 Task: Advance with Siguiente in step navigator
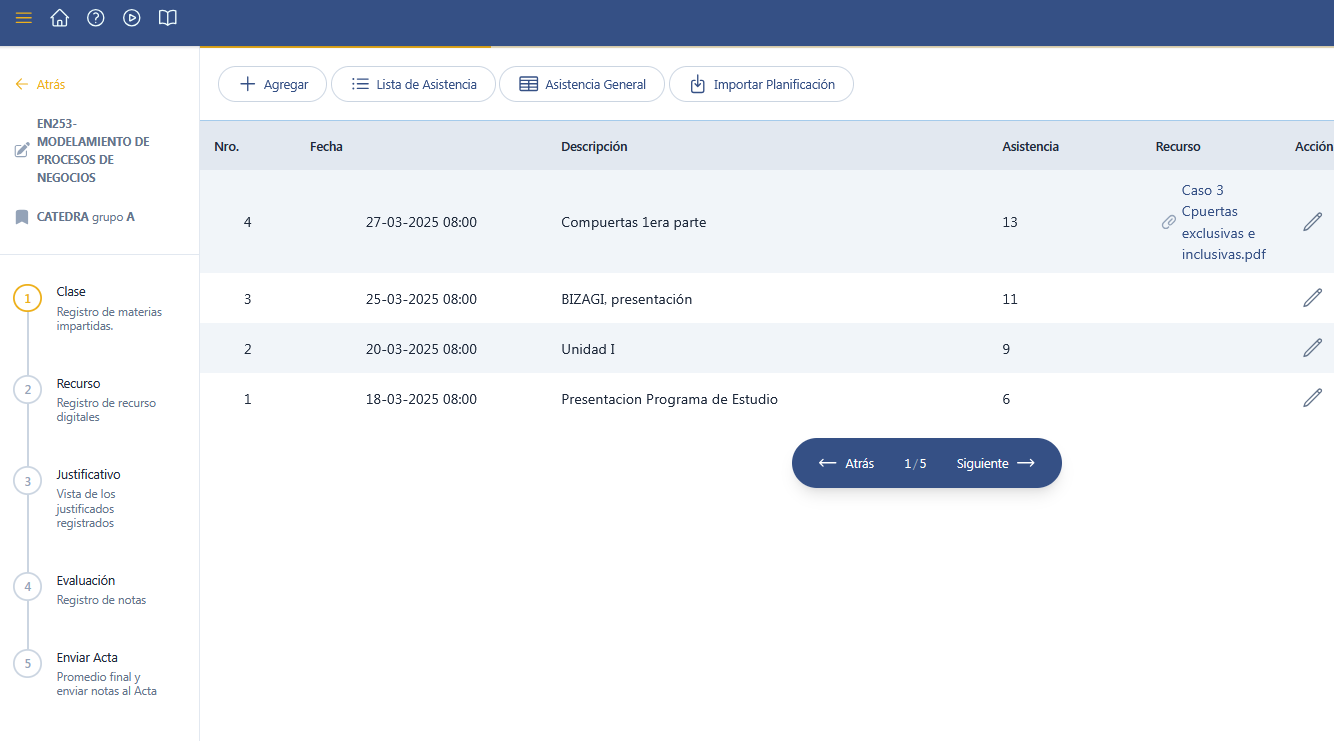[x=994, y=464]
